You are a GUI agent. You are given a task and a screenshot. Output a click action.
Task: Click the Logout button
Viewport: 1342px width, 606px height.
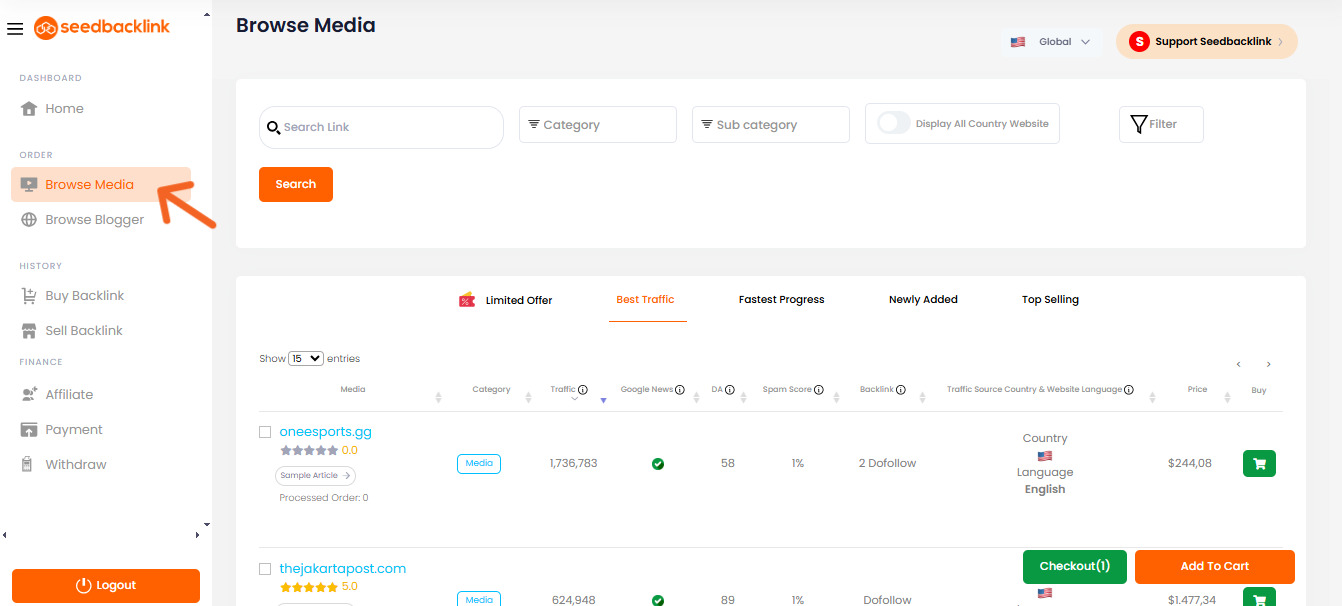pyautogui.click(x=106, y=586)
